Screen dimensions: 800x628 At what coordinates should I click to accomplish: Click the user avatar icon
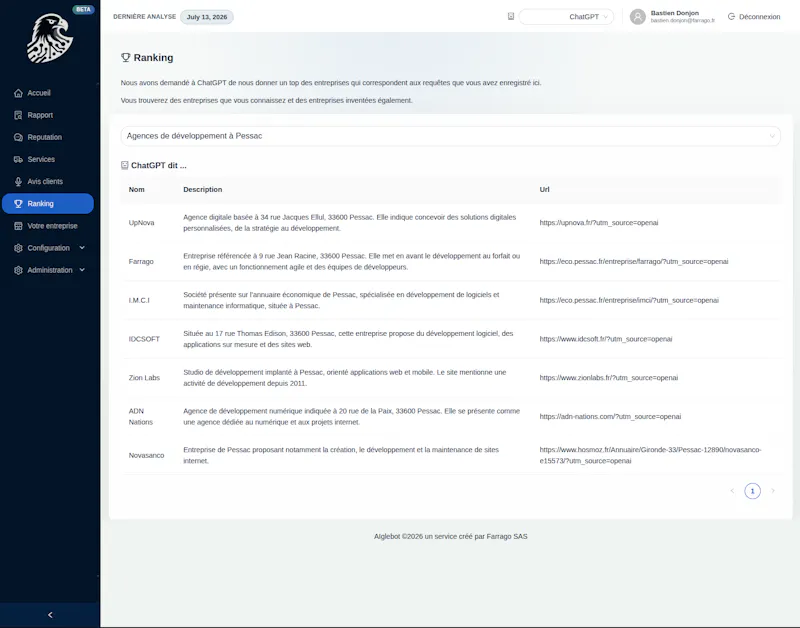point(638,17)
